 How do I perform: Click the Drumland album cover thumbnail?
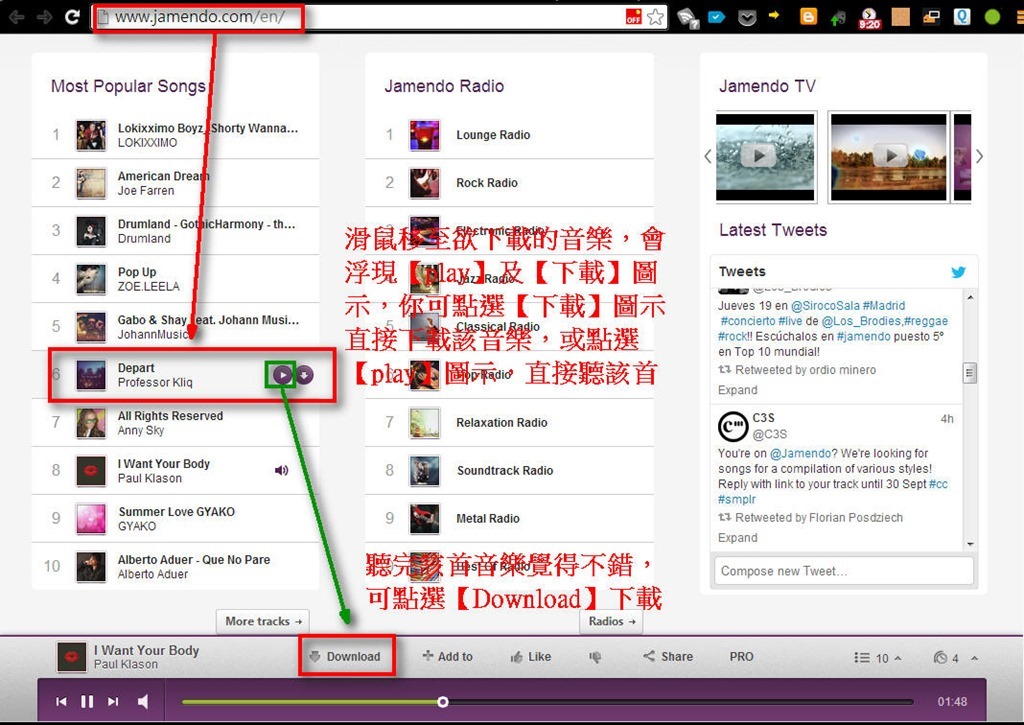point(91,231)
